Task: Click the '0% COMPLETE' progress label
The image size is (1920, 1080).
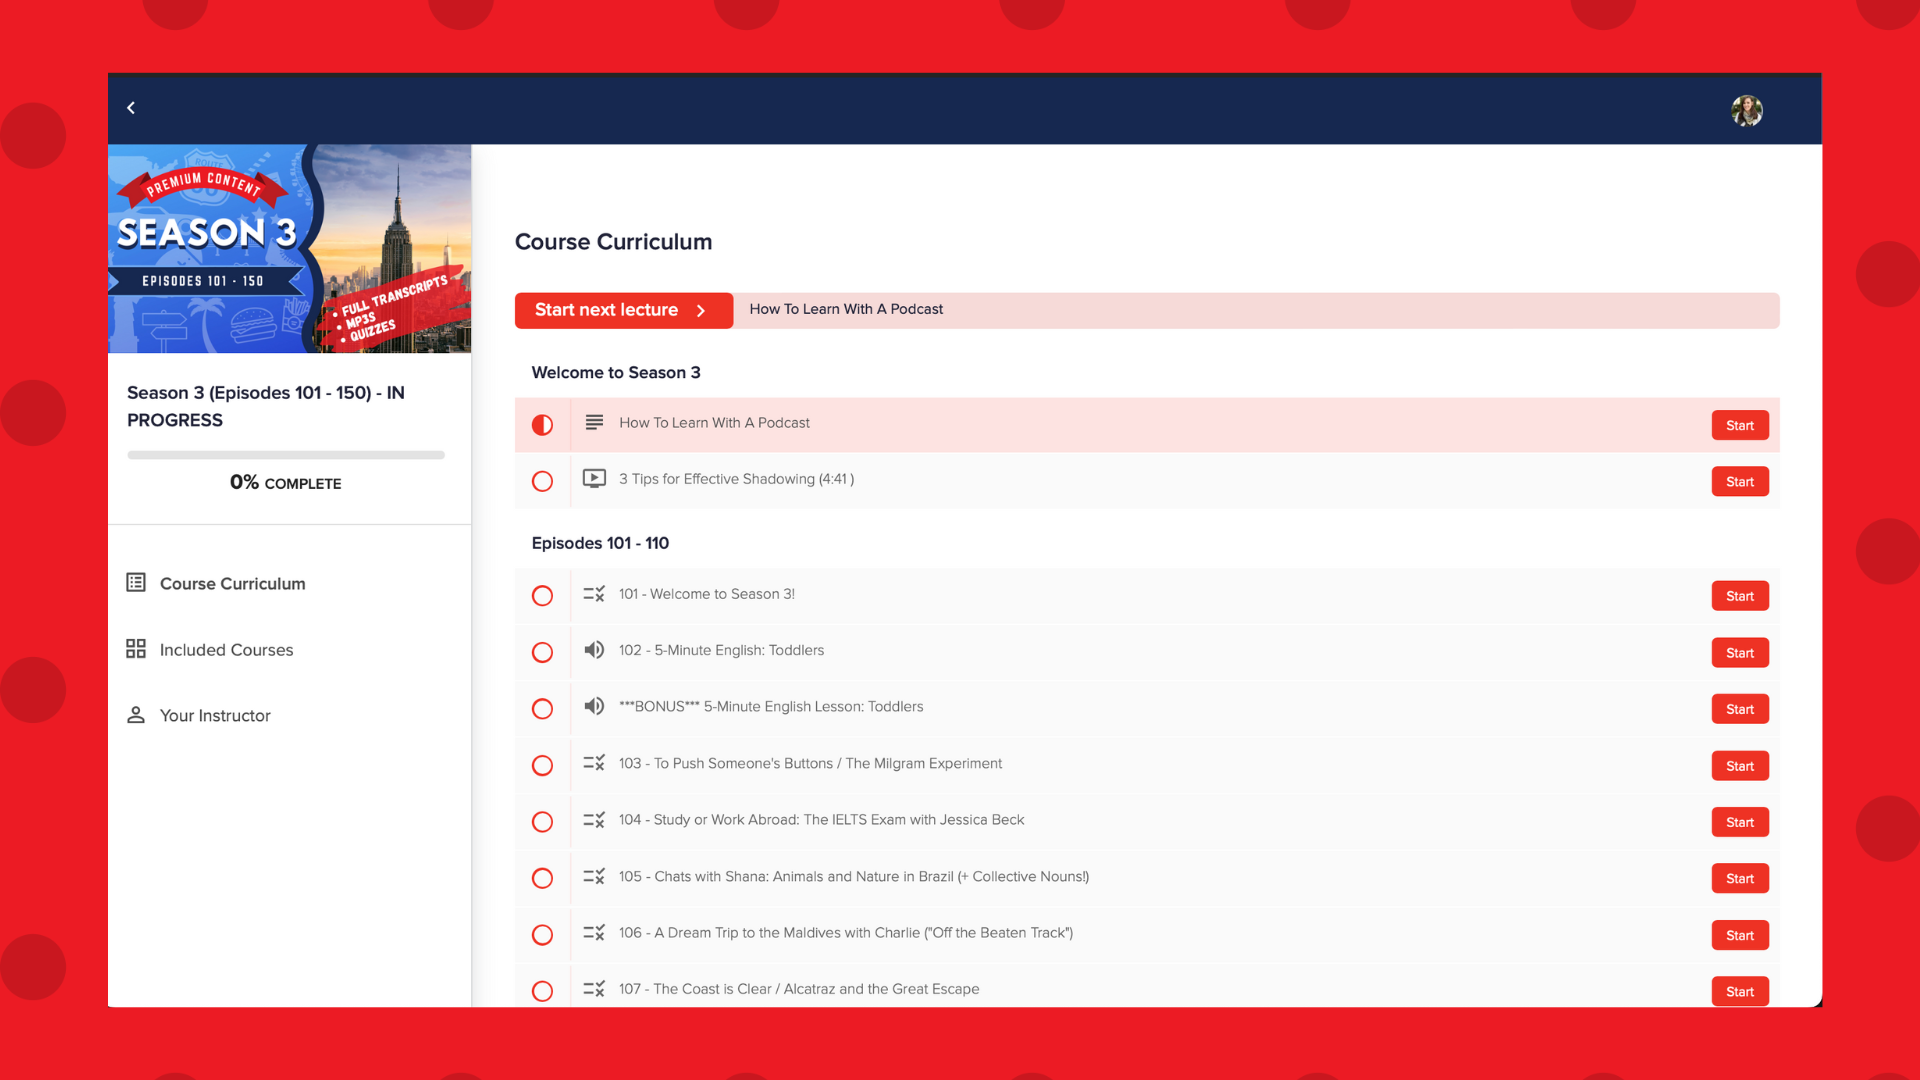Action: click(286, 482)
